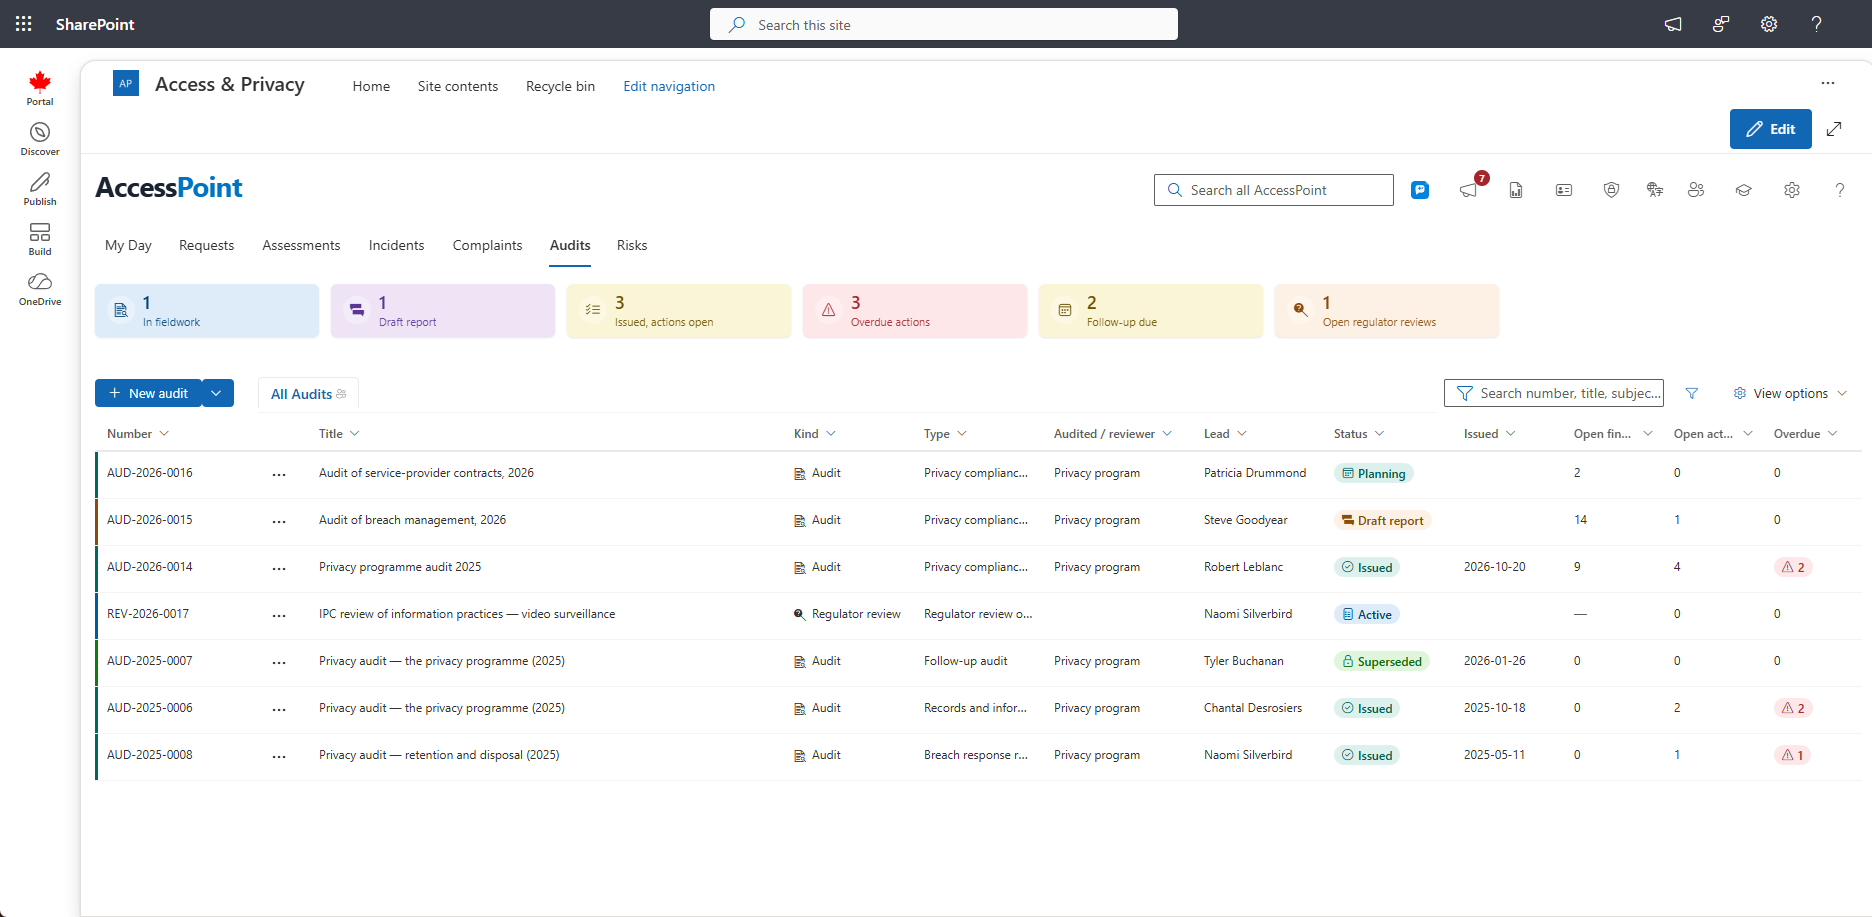1872x917 pixels.
Task: Open announcements megaphone with 7 badge
Action: click(1469, 189)
